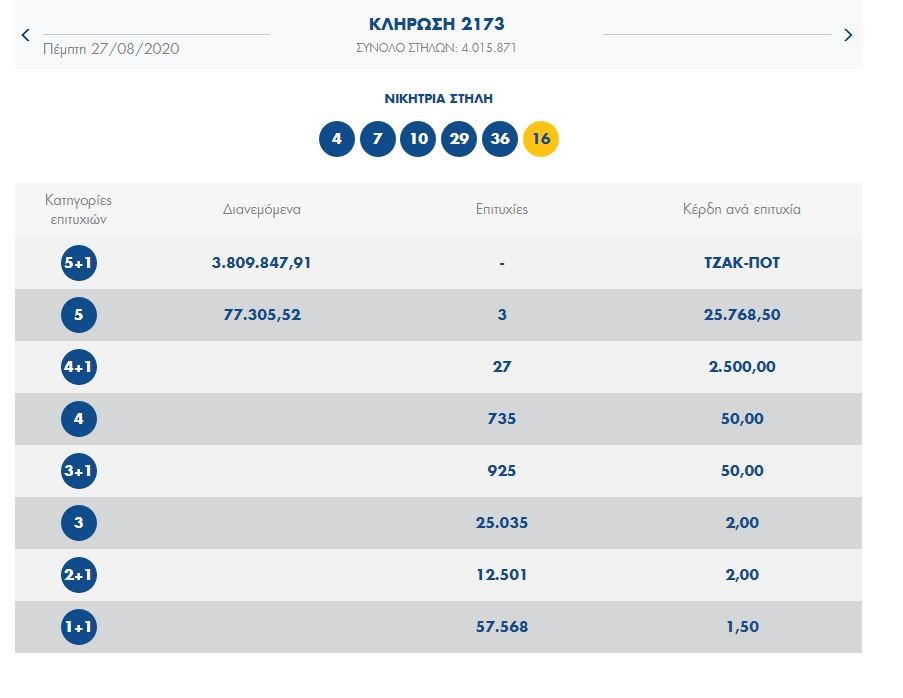Image resolution: width=903 pixels, height=698 pixels.
Task: Select the winning number ball 10
Action: pos(418,139)
